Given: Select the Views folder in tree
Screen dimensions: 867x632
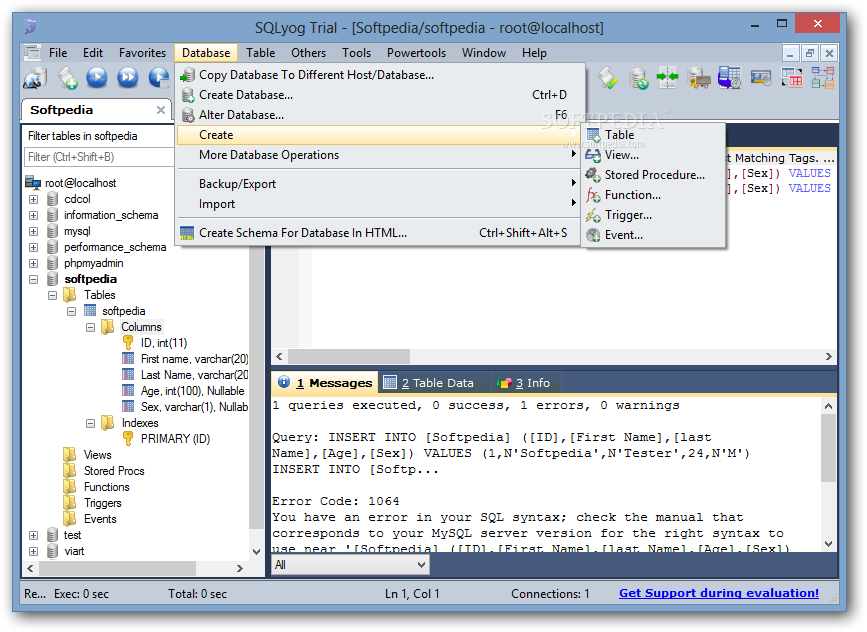Looking at the screenshot, I should [97, 455].
